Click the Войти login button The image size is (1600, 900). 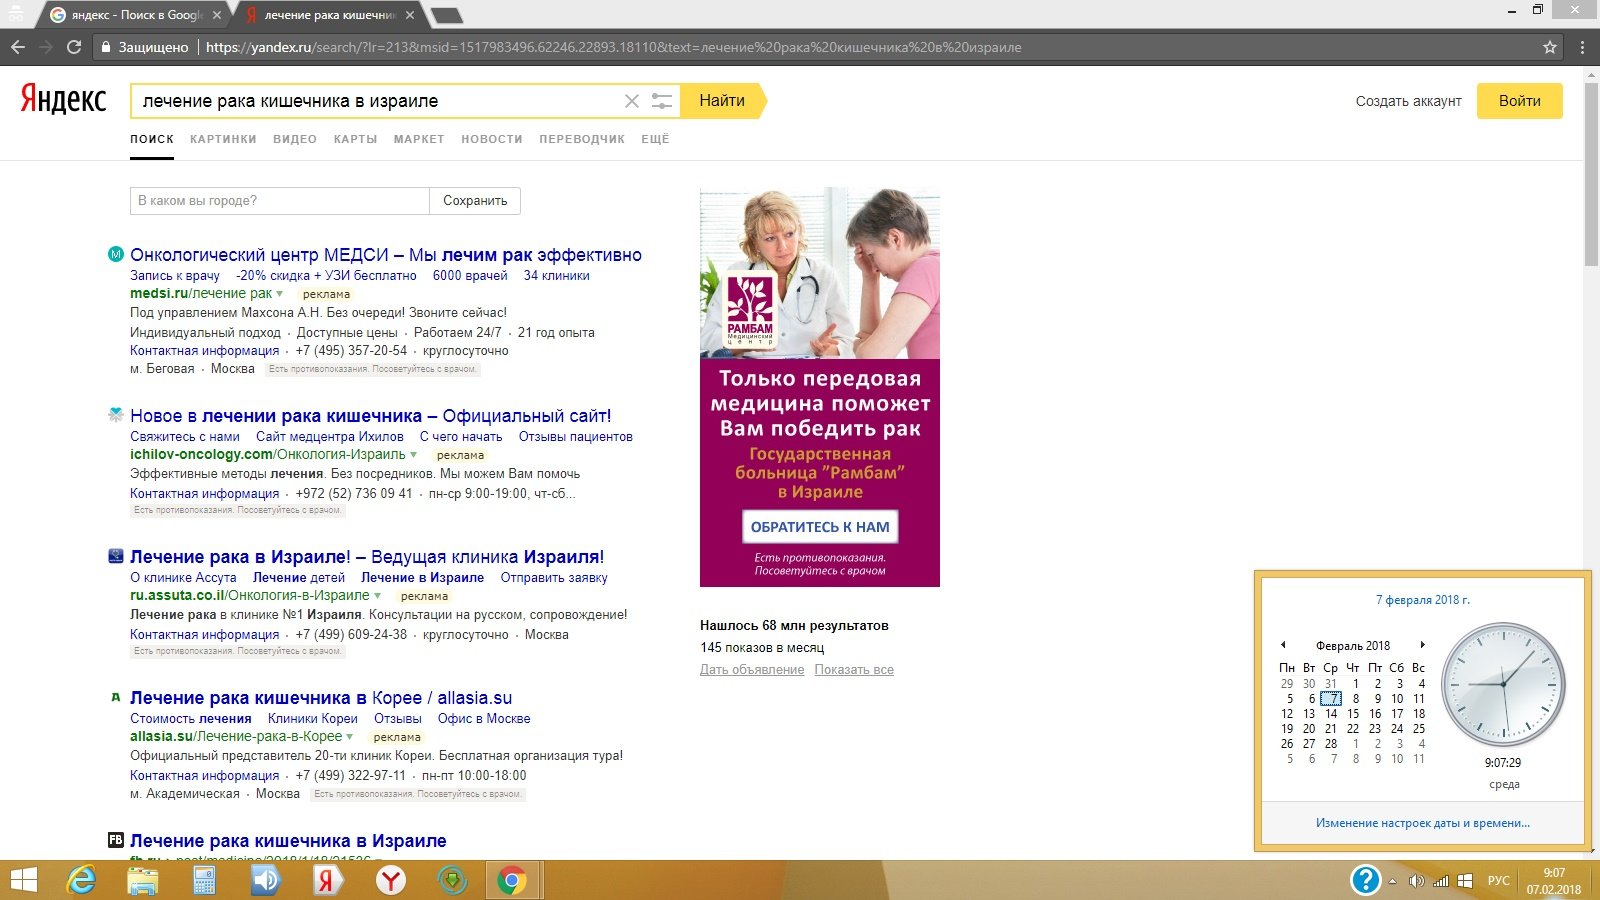pos(1519,101)
